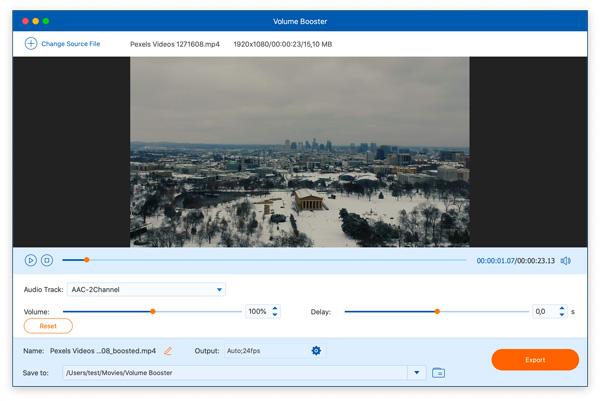Click the Reset button
Screen dimensions: 600x401
click(48, 326)
